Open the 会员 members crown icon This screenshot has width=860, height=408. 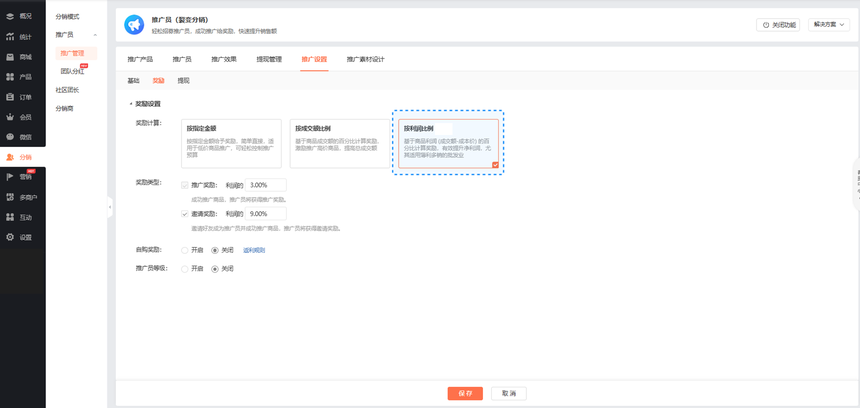[x=10, y=117]
